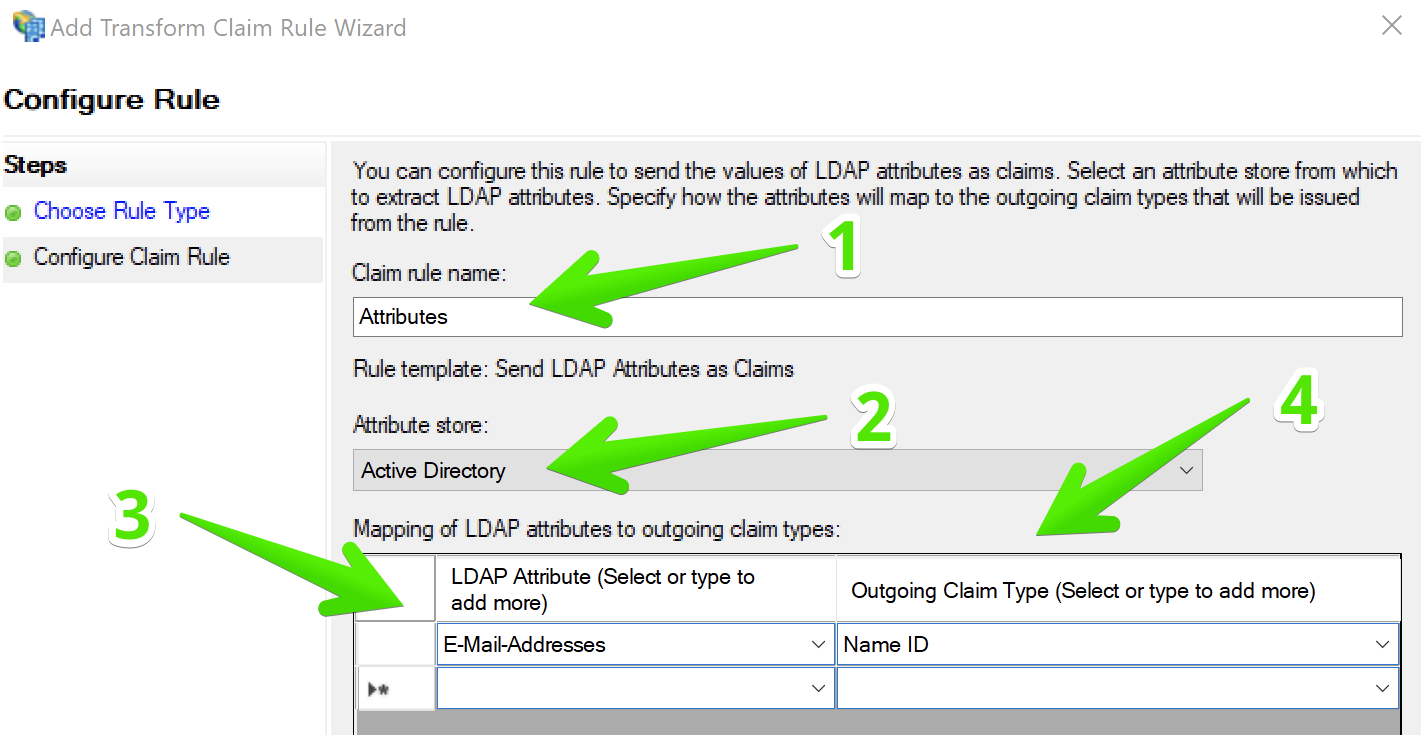Select the Choose Rule Type step

(x=122, y=211)
